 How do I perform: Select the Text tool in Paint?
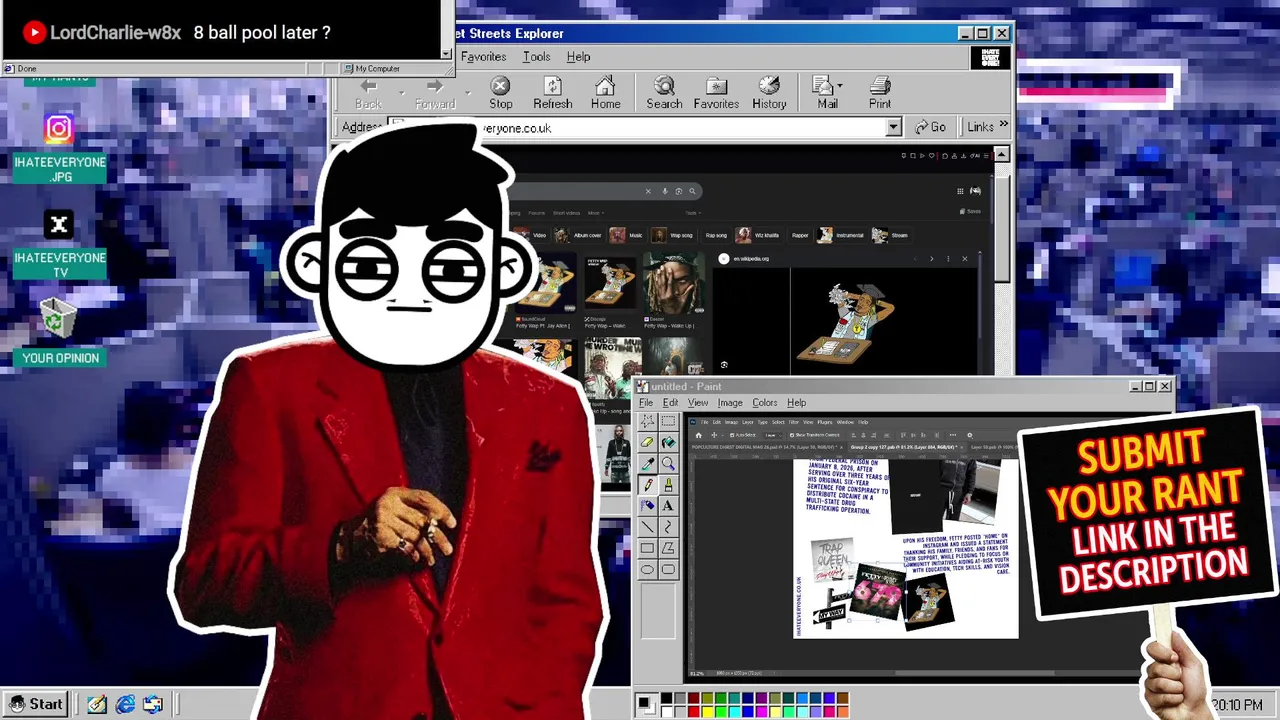tap(668, 506)
